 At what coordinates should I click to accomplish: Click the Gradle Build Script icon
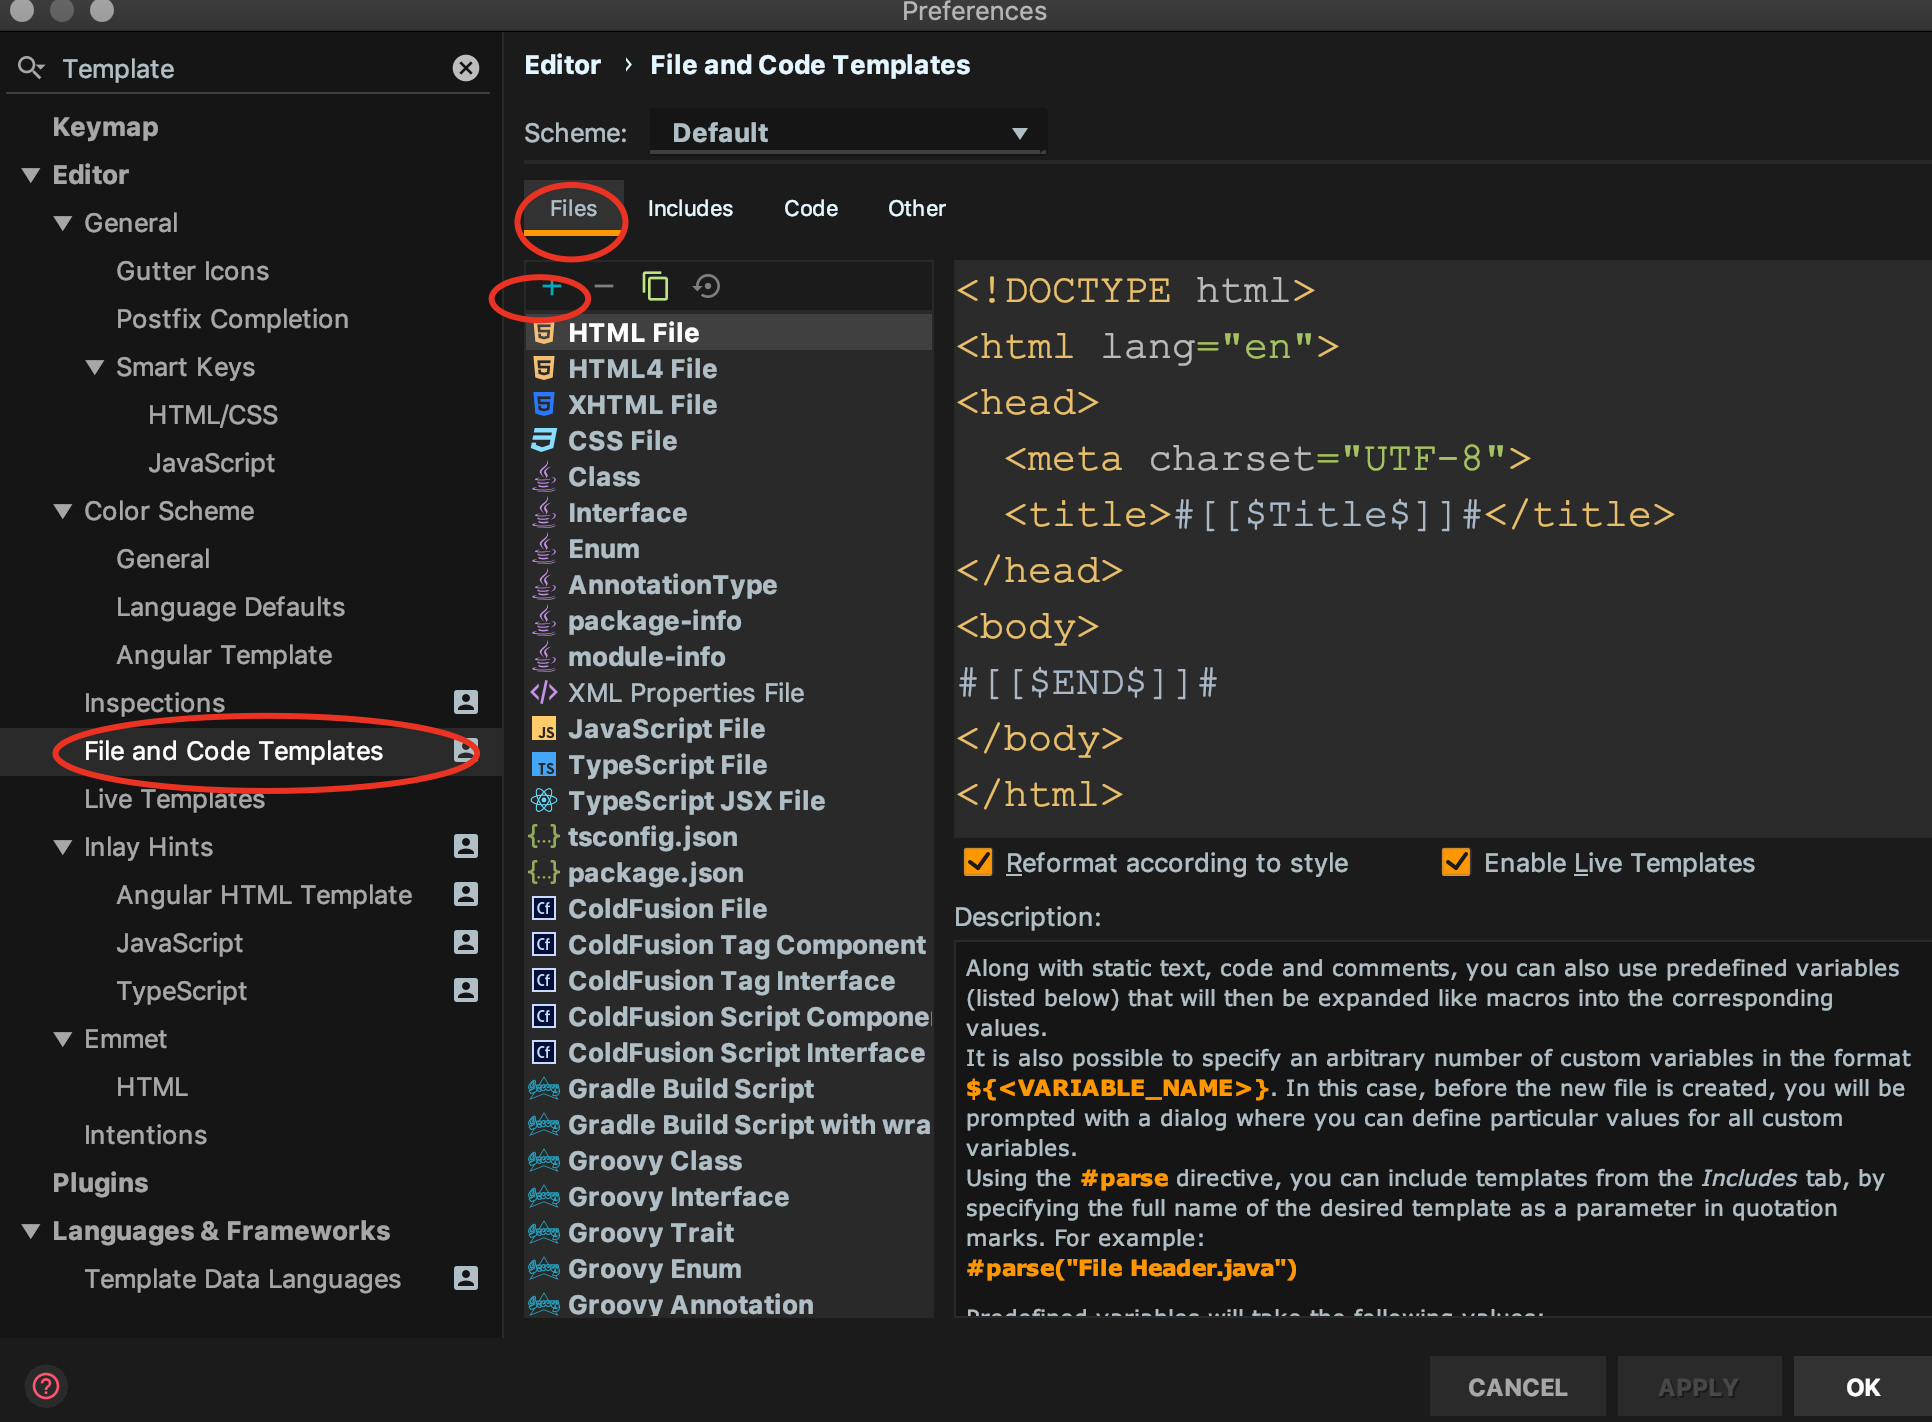point(544,1089)
